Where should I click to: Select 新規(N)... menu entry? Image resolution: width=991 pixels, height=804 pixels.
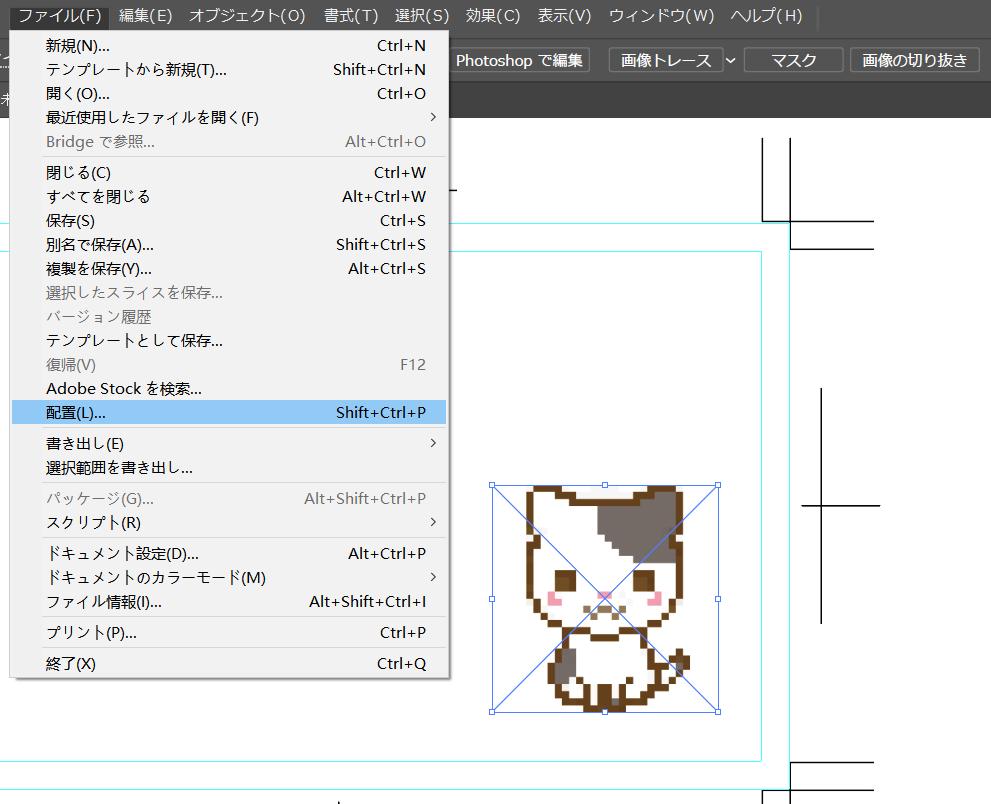tap(78, 46)
